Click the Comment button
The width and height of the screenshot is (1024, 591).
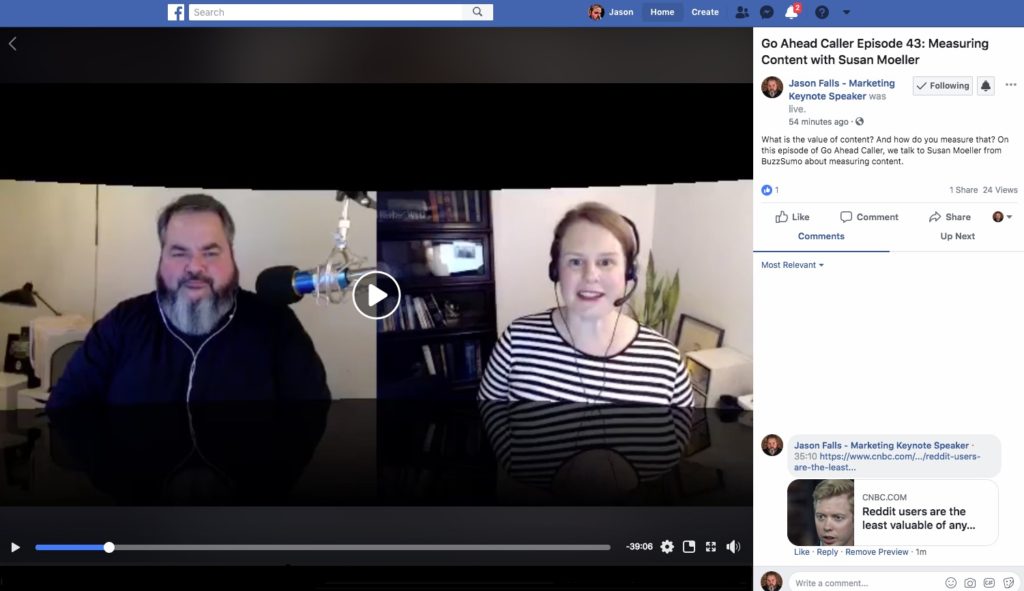pyautogui.click(x=869, y=217)
